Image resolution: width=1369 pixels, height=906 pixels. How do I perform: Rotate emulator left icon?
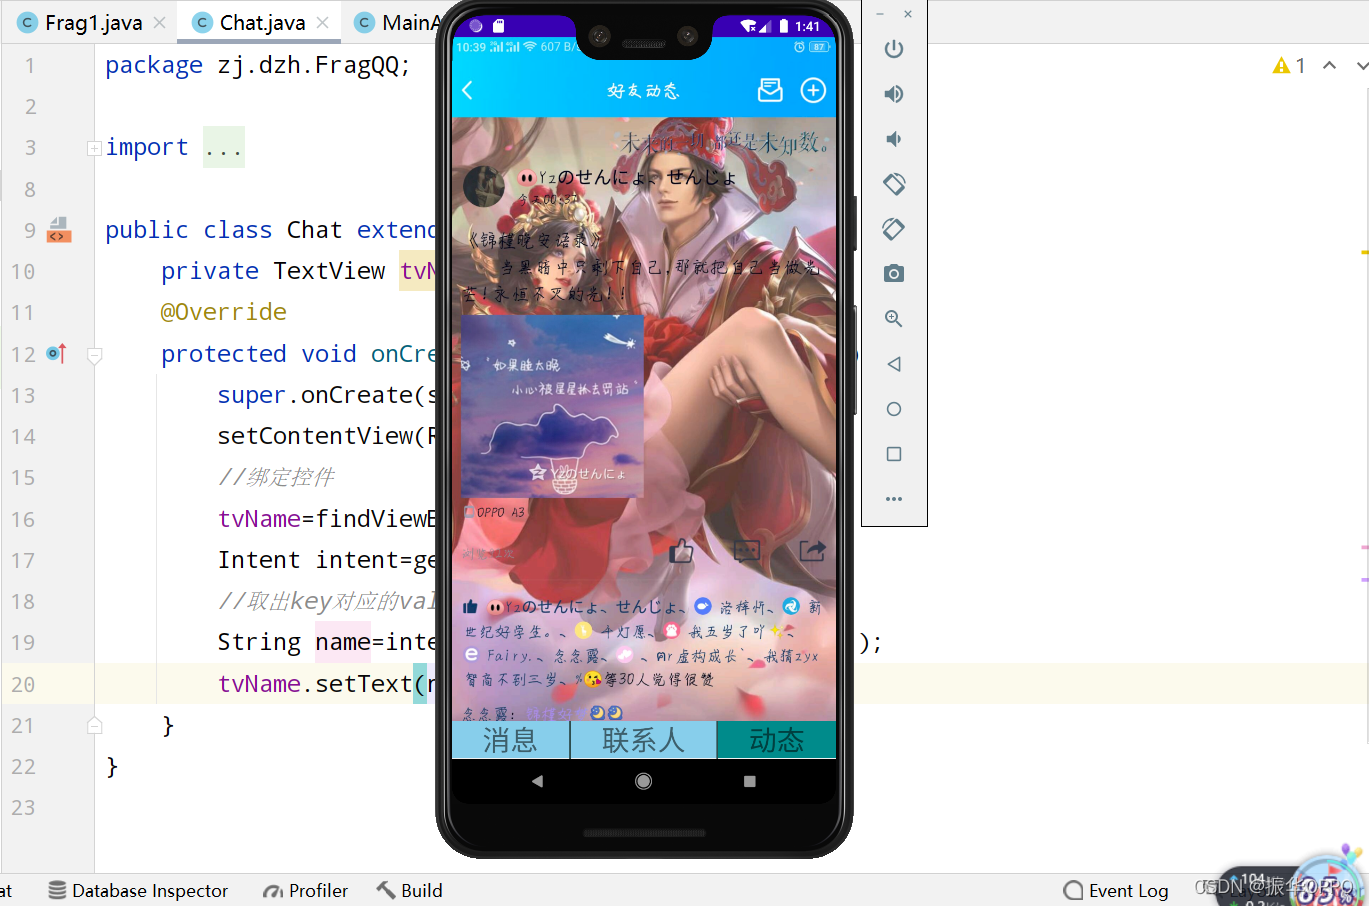[x=894, y=184]
